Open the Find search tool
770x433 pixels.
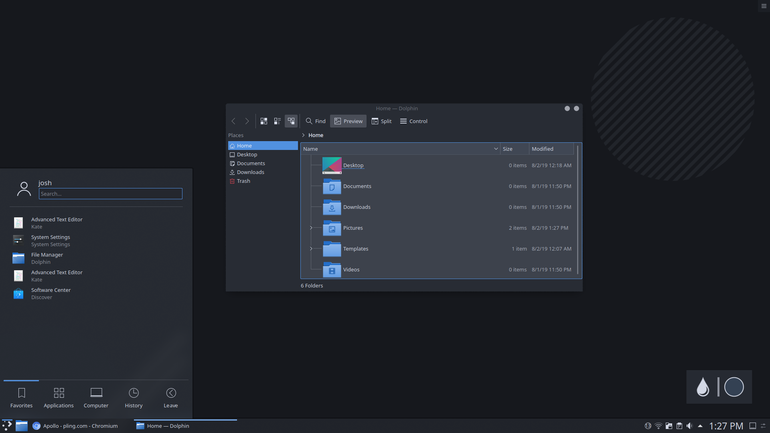click(315, 121)
